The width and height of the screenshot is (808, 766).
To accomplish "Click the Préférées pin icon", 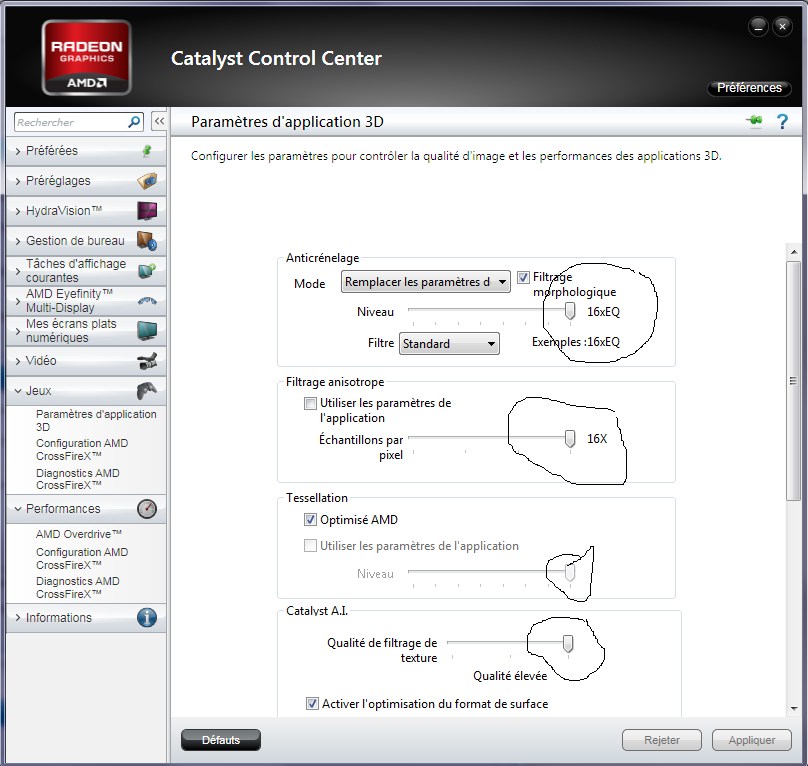I will 147,151.
